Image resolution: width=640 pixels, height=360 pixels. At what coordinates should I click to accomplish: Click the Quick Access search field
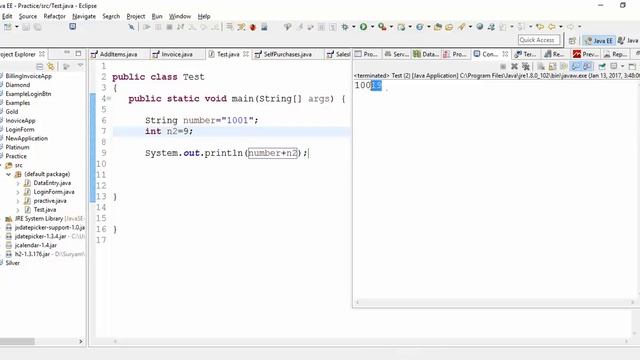[x=539, y=40]
